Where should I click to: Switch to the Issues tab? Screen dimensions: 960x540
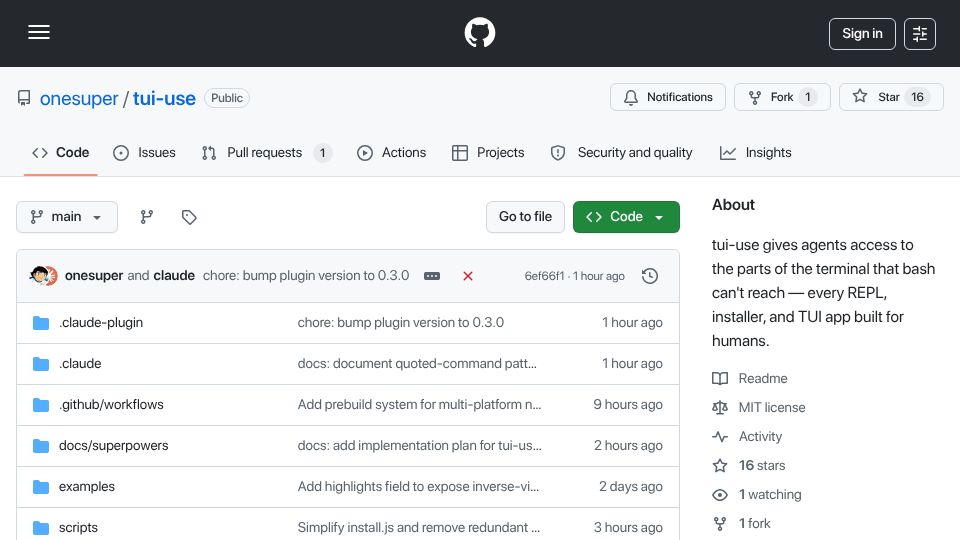144,152
